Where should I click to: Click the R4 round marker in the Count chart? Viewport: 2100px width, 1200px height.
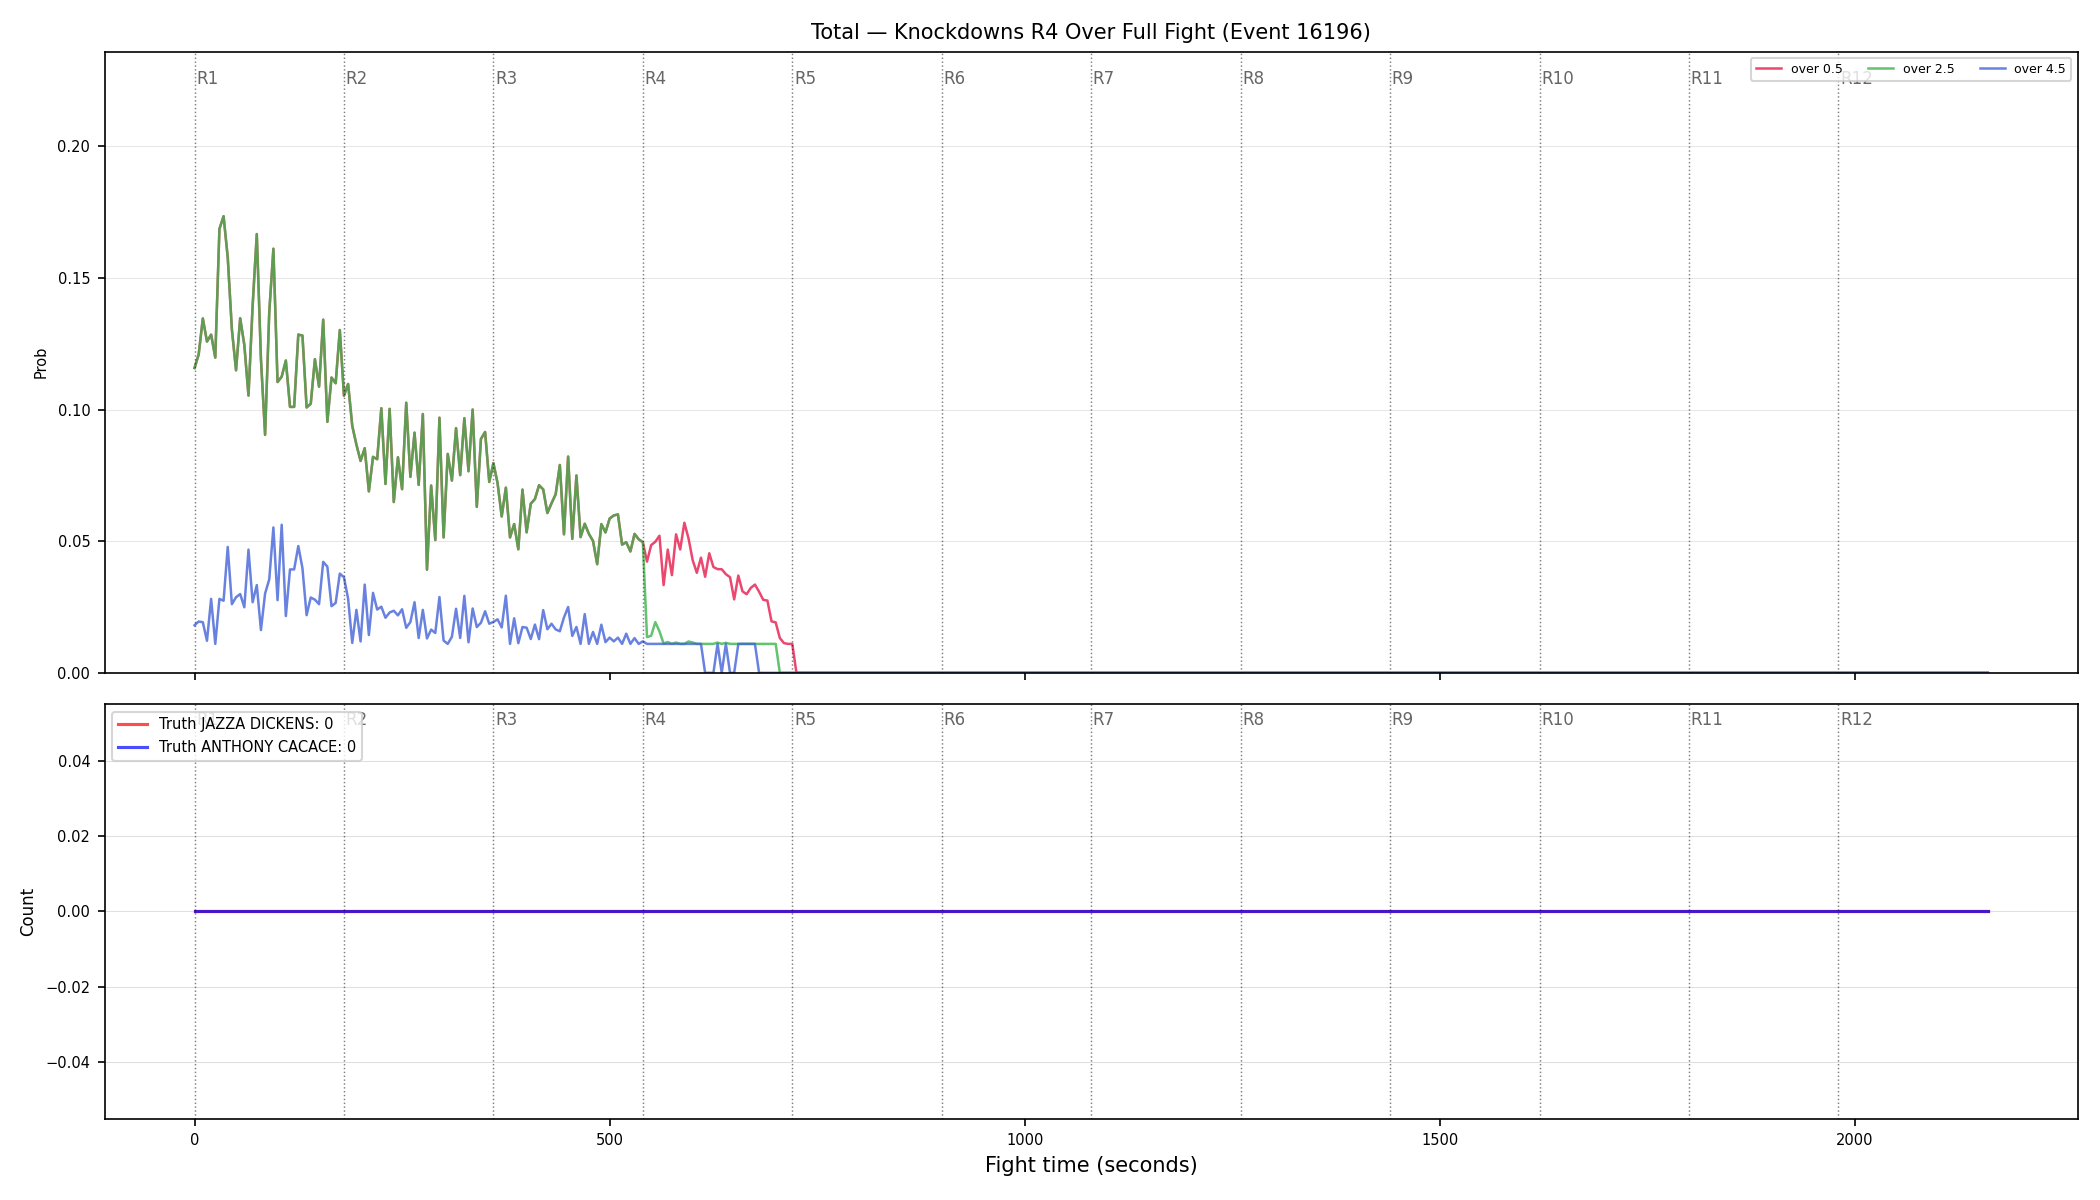pyautogui.click(x=655, y=719)
